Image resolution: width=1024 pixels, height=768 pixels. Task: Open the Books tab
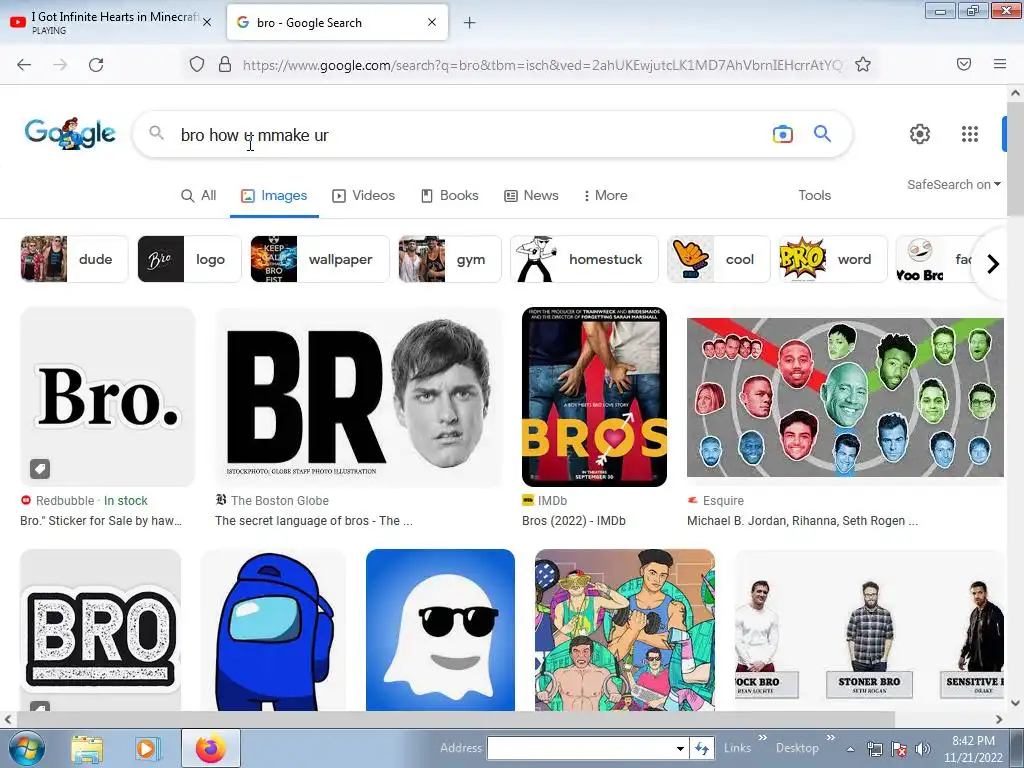[449, 195]
